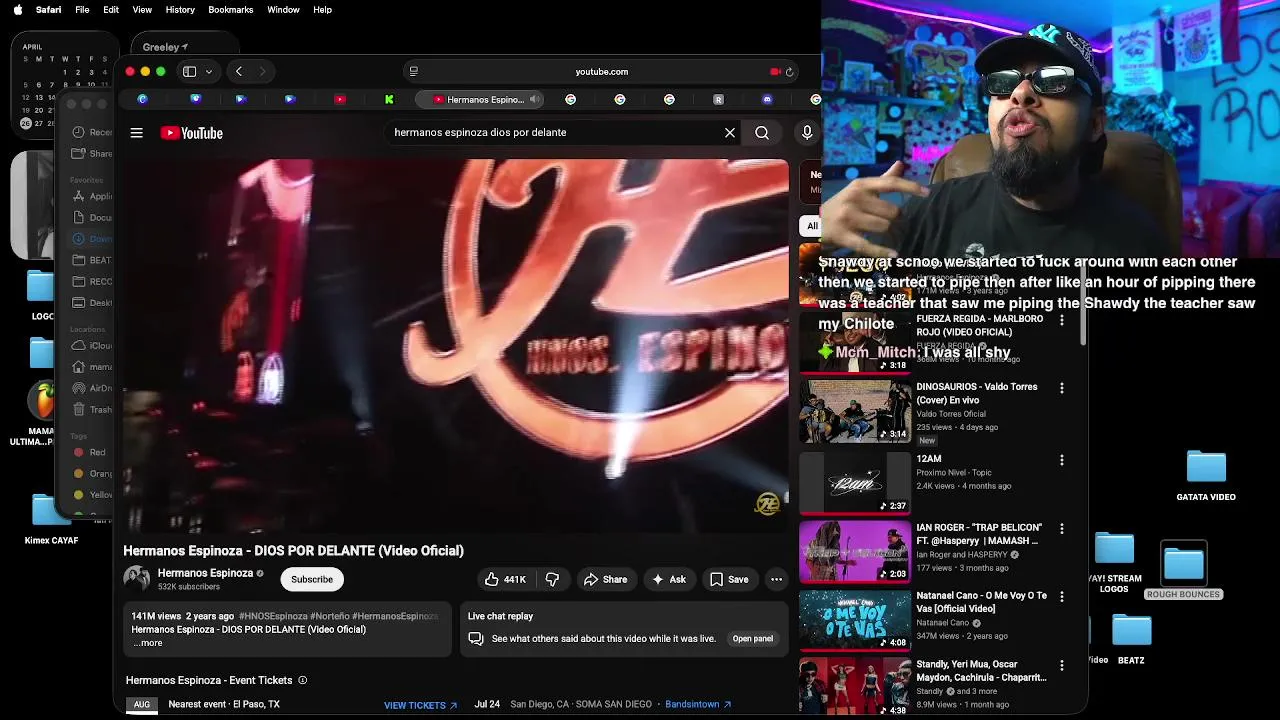Open the Help menu
This screenshot has height=720, width=1280.
[322, 10]
